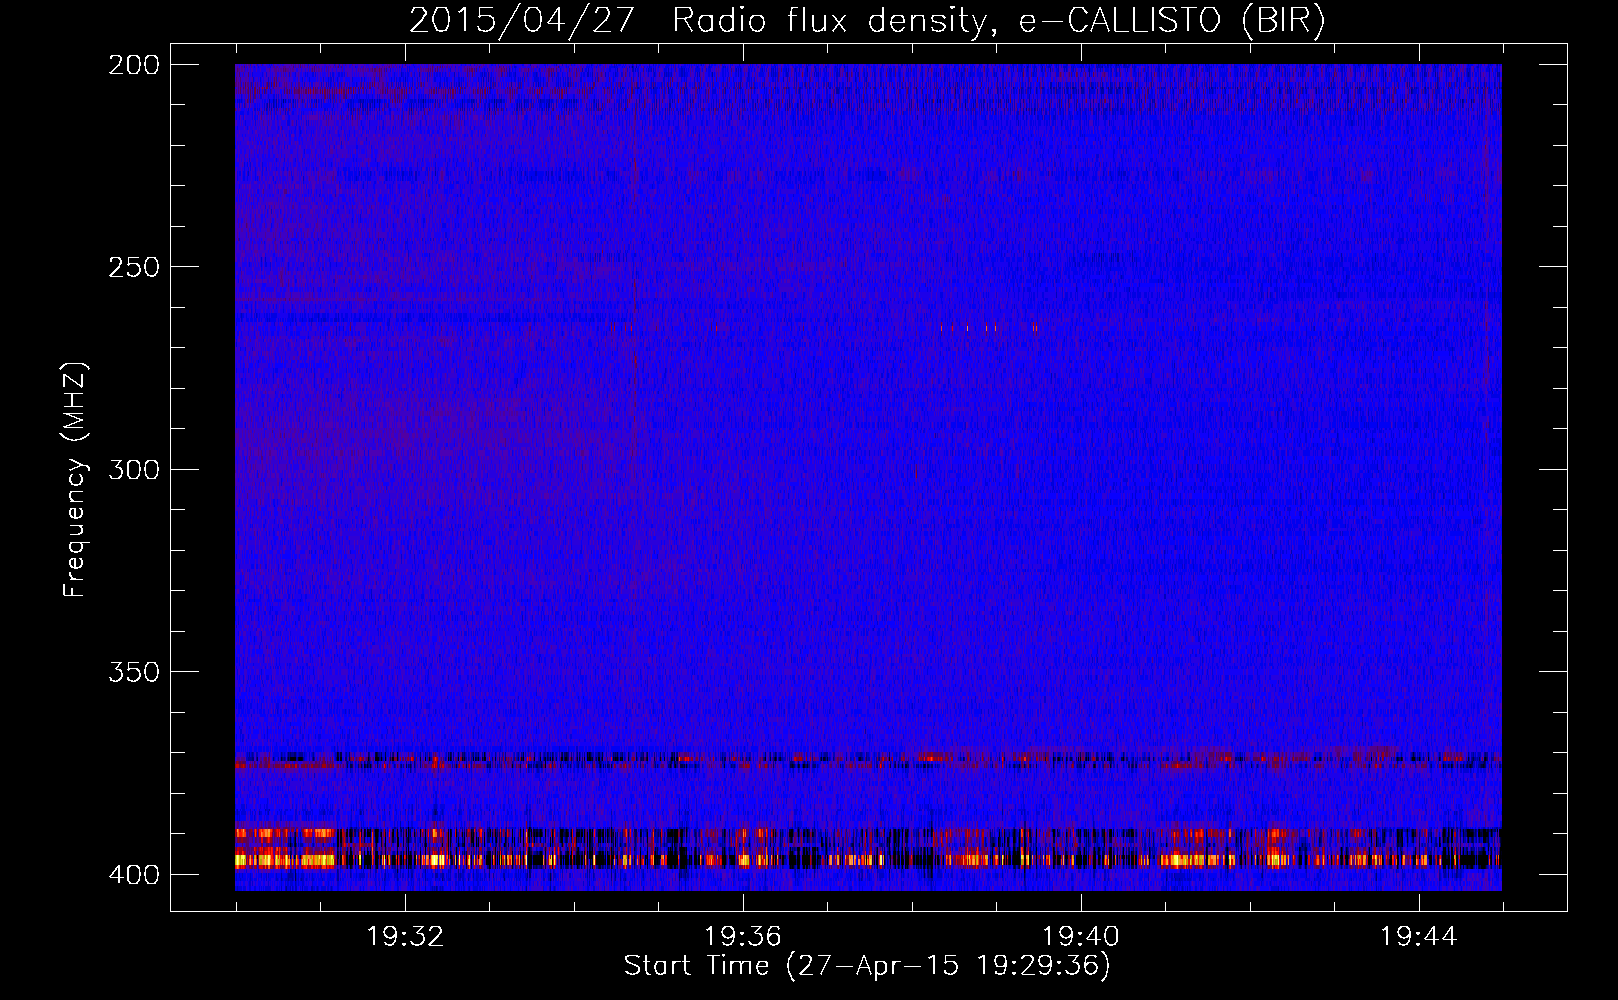Click the 19:44 time tick label
Screen dimensions: 1618x1000
coord(1419,936)
